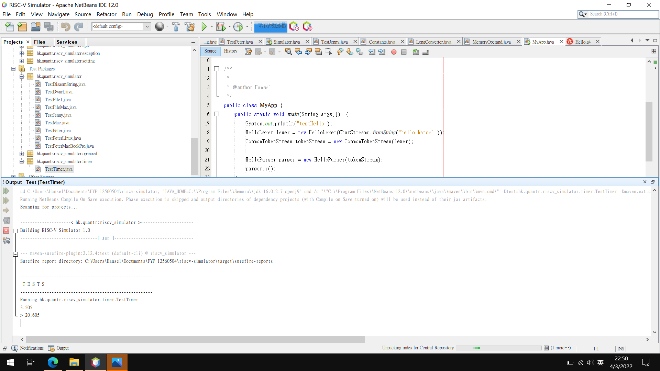Image resolution: width=660 pixels, height=371 pixels.
Task: Select the TestTimer.java file in Projects tree
Action: [59, 169]
